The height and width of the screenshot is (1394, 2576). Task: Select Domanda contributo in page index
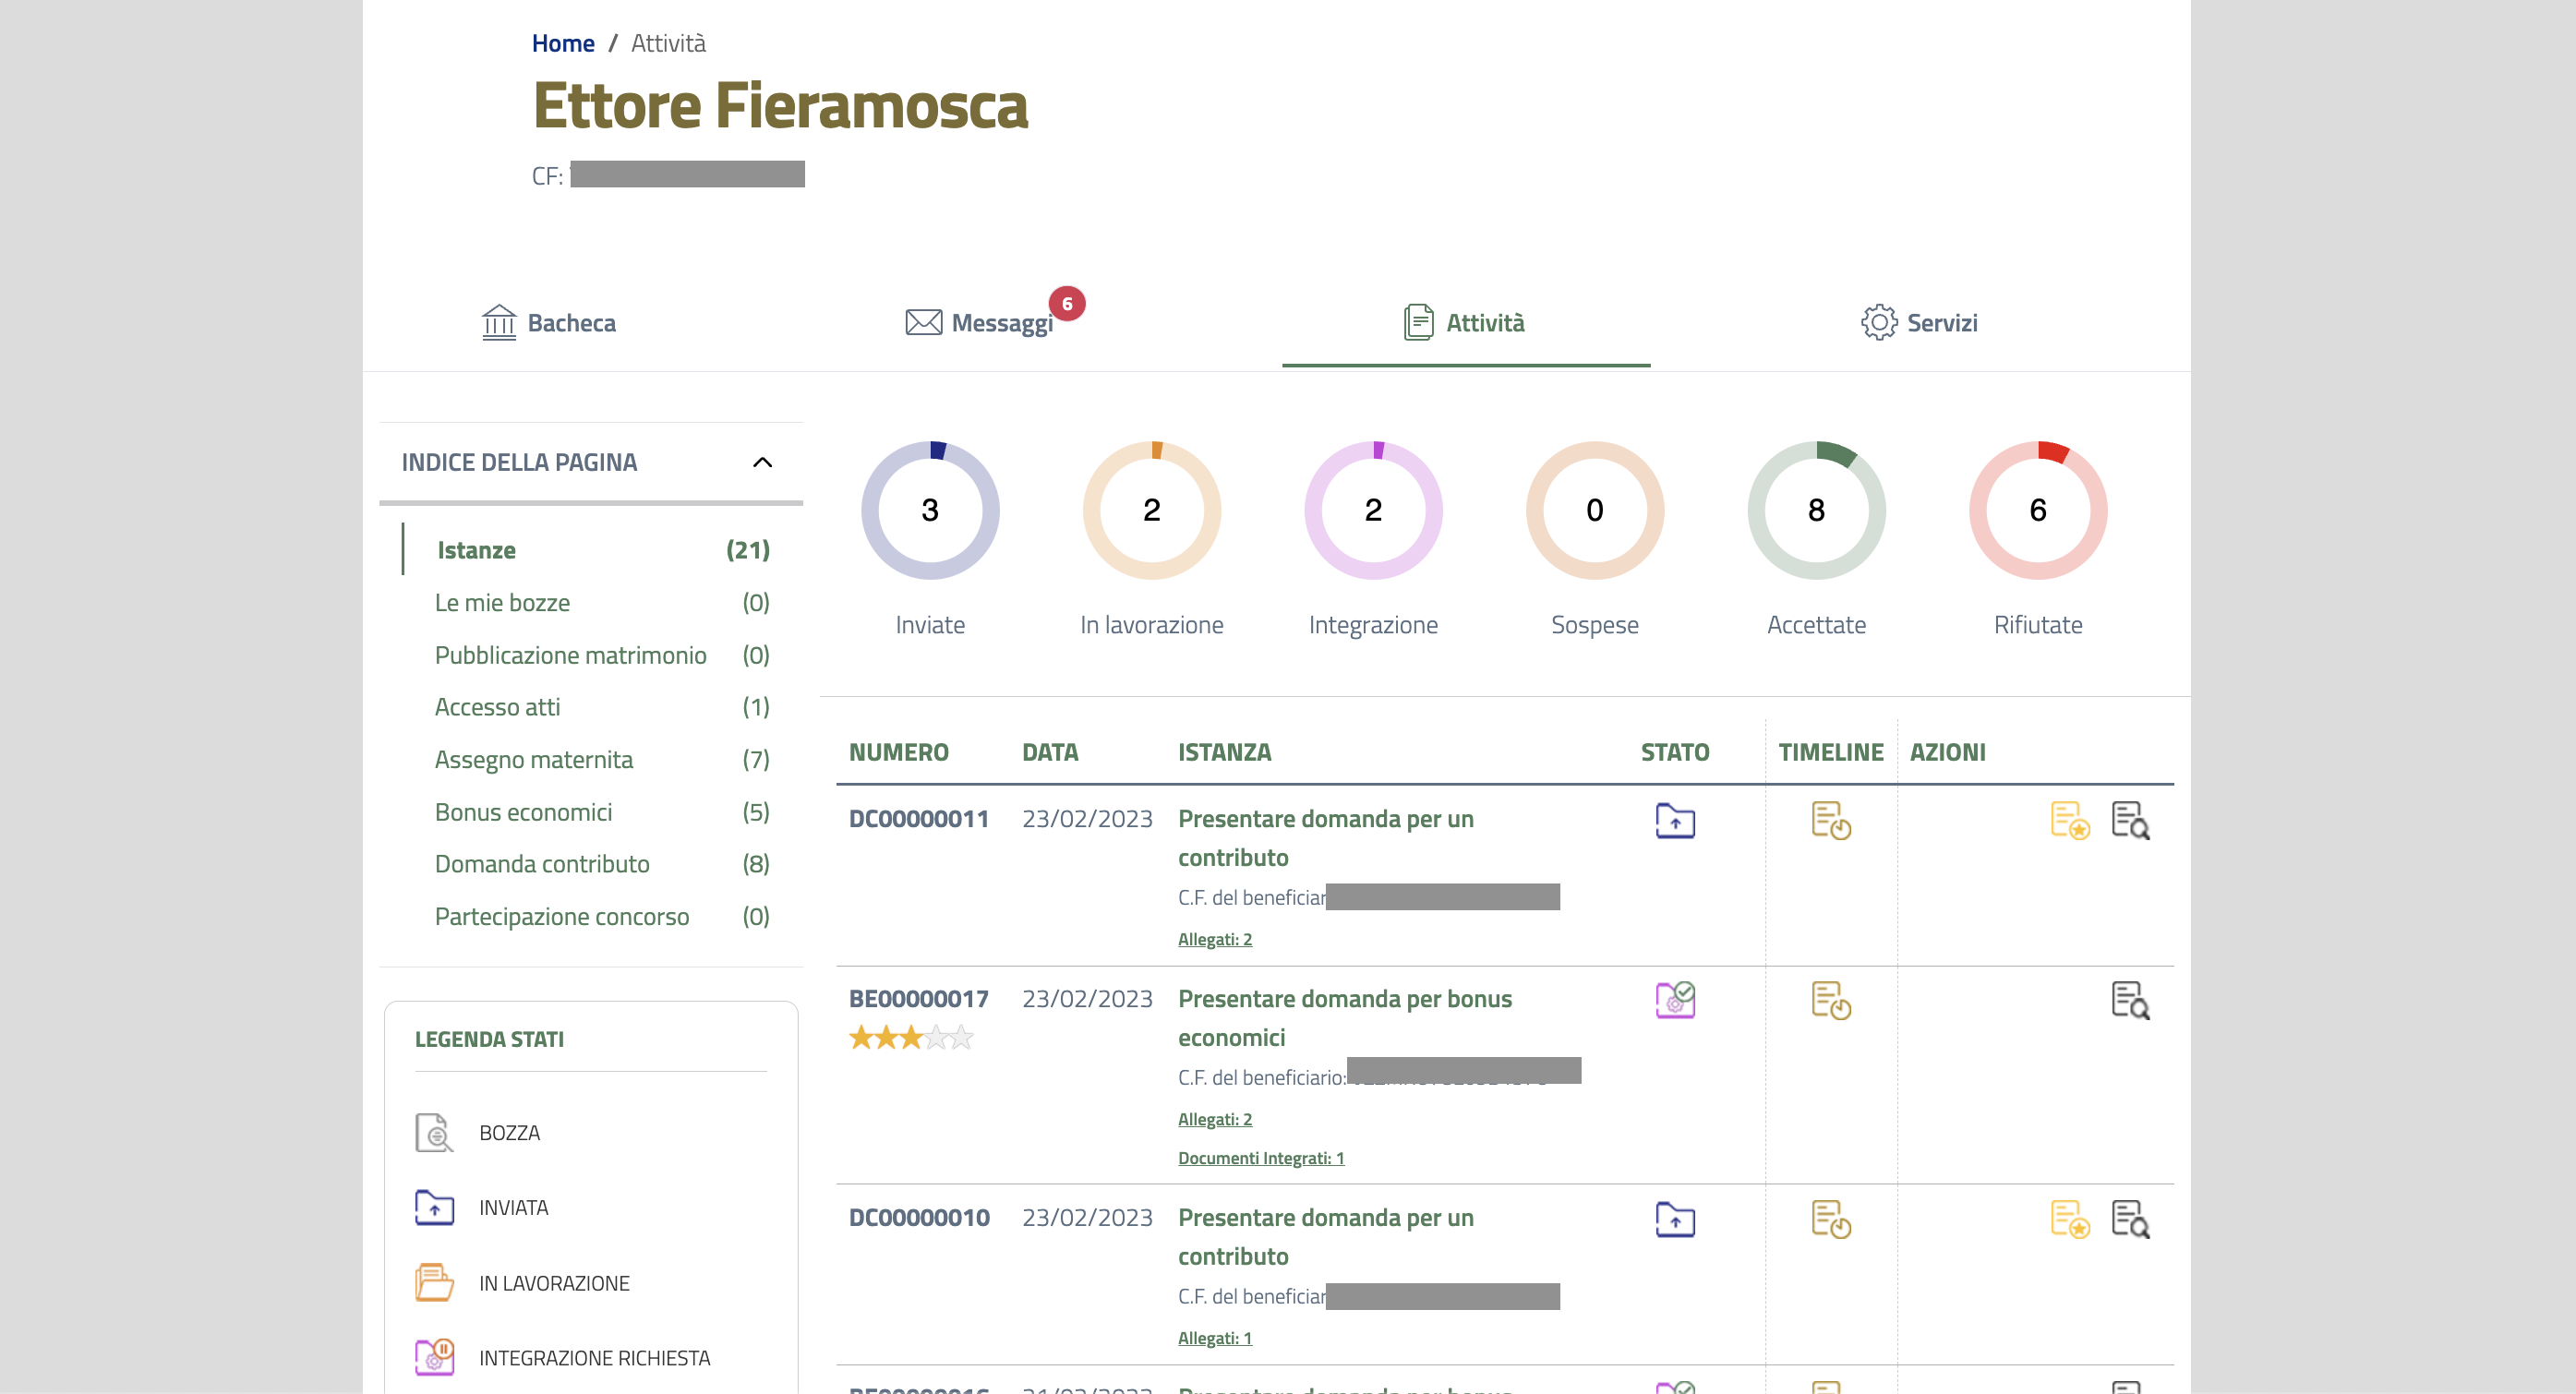541,864
